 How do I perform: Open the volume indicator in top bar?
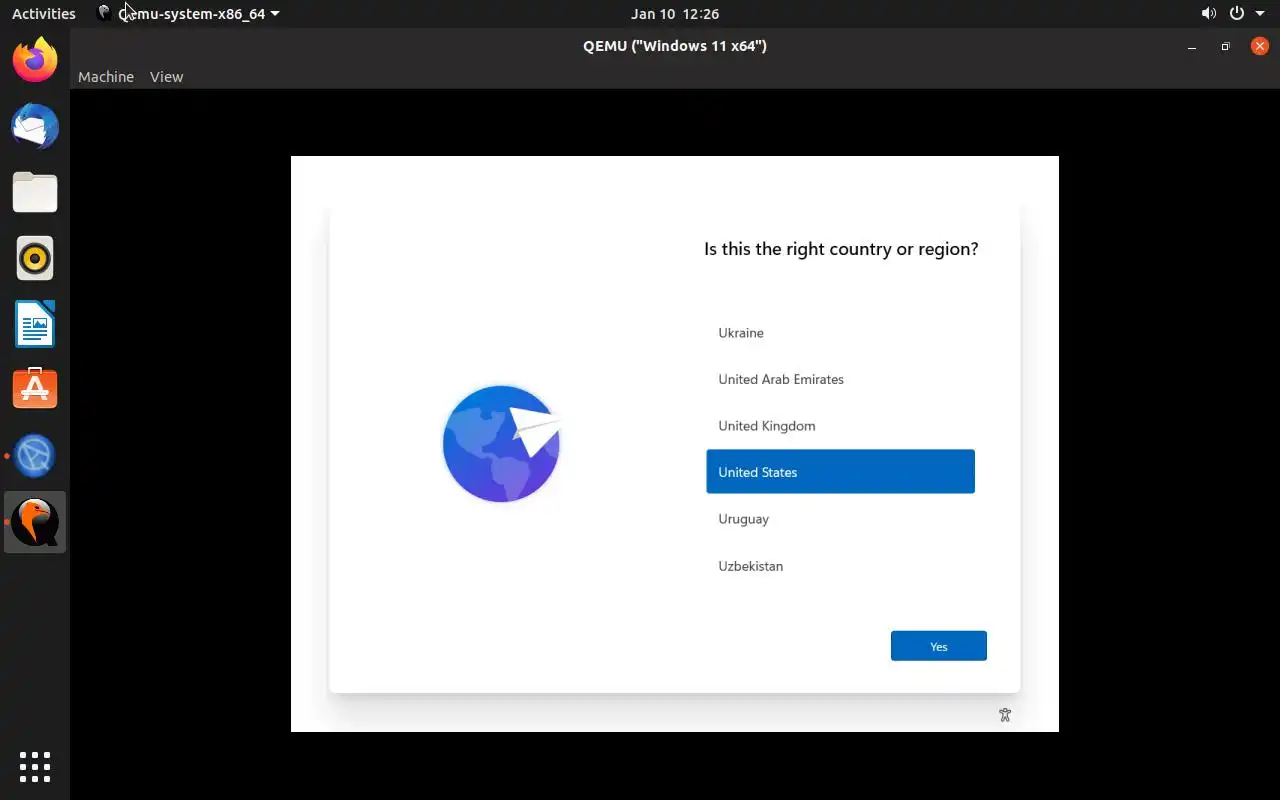pos(1209,14)
